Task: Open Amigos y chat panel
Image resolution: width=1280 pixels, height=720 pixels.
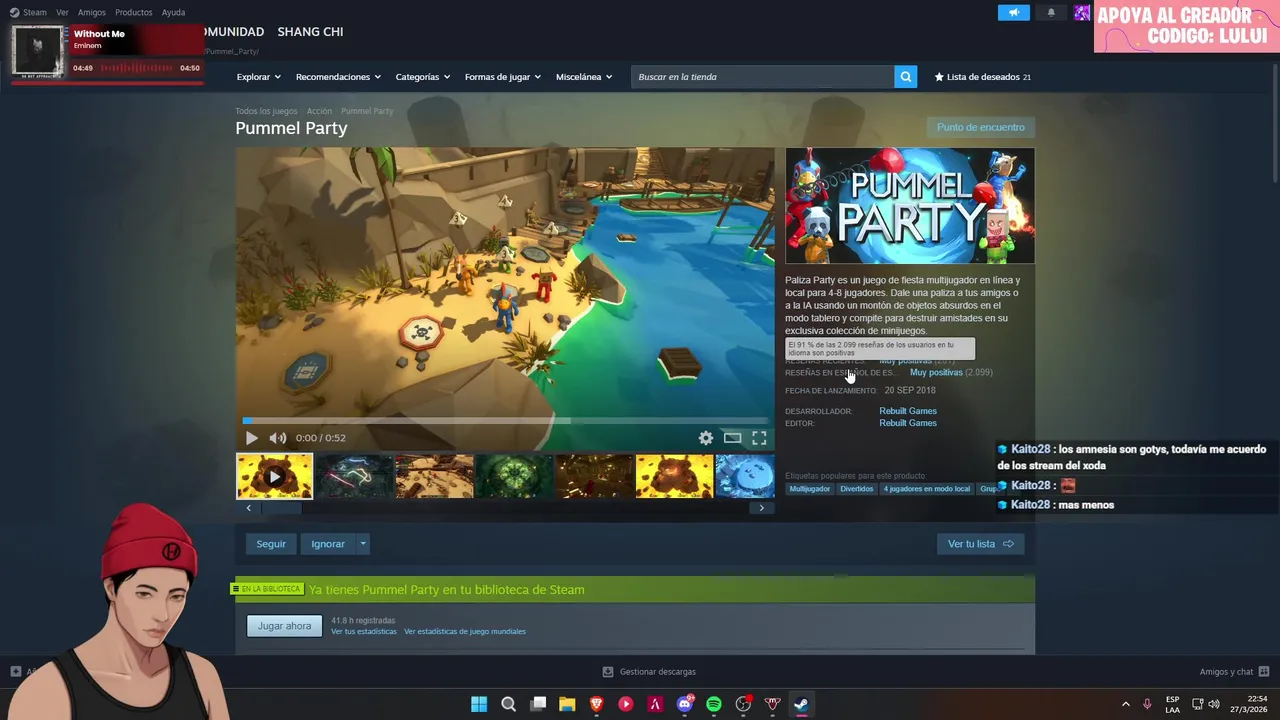Action: pos(1234,672)
